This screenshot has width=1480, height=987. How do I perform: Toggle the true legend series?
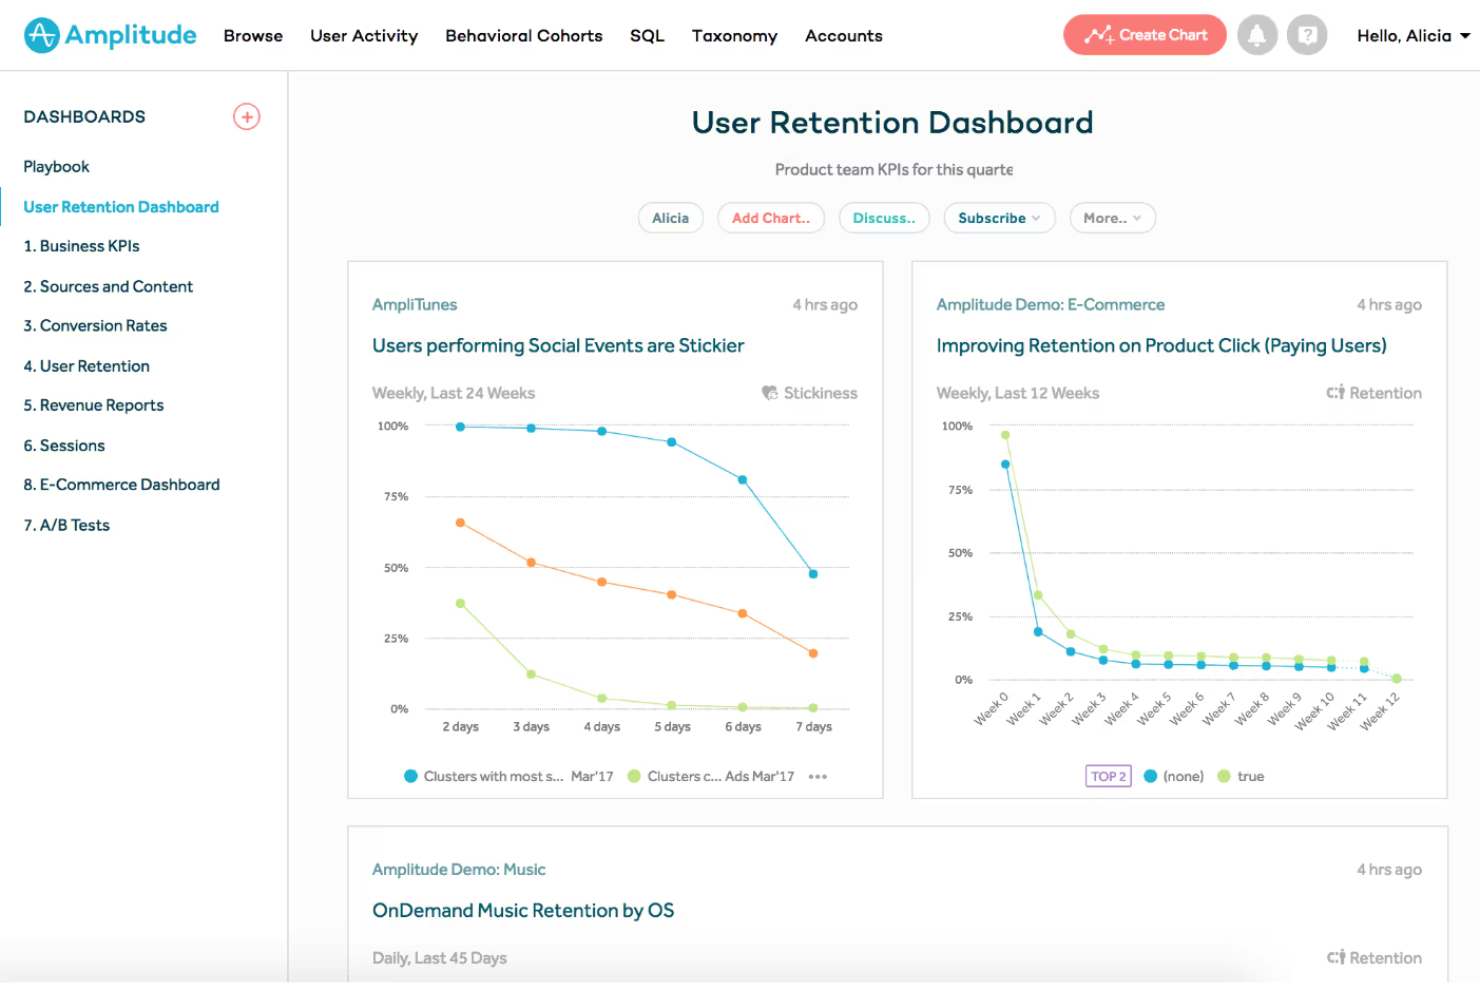(1240, 776)
